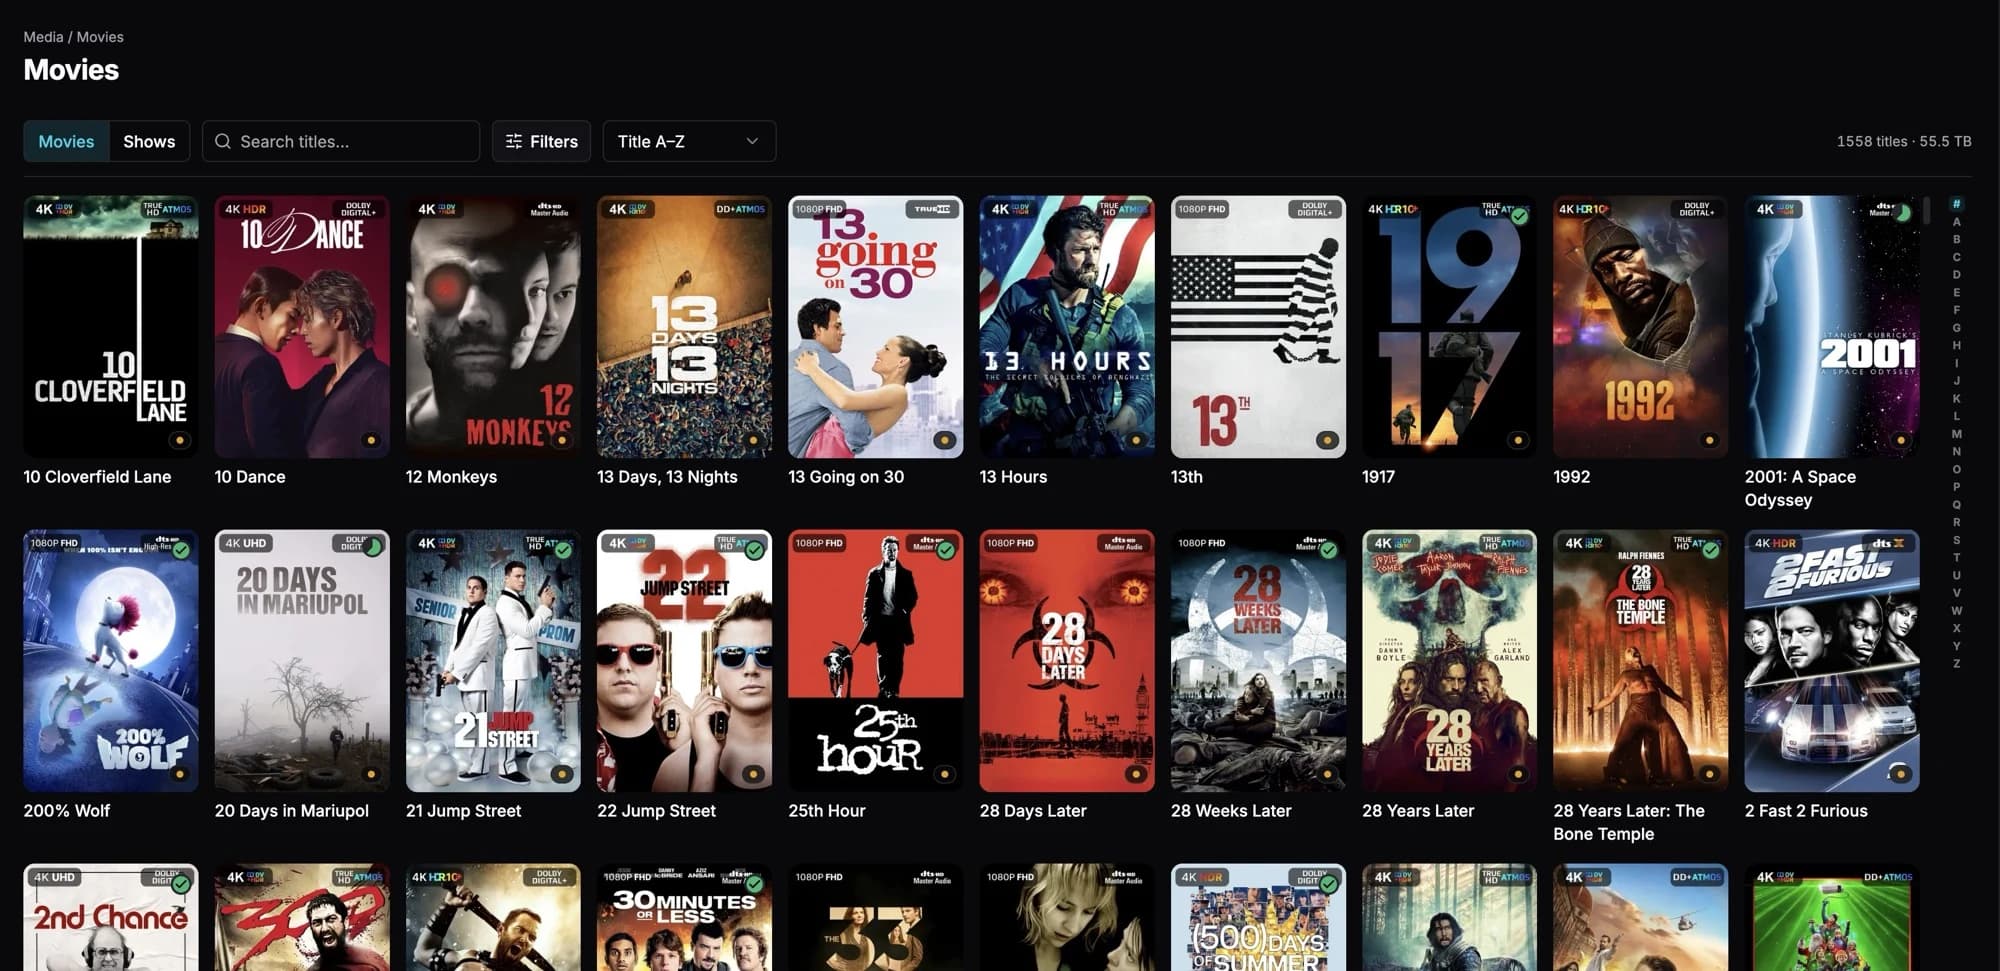Jump to letter A in the alphabet index
This screenshot has height=971, width=2000.
click(1956, 222)
